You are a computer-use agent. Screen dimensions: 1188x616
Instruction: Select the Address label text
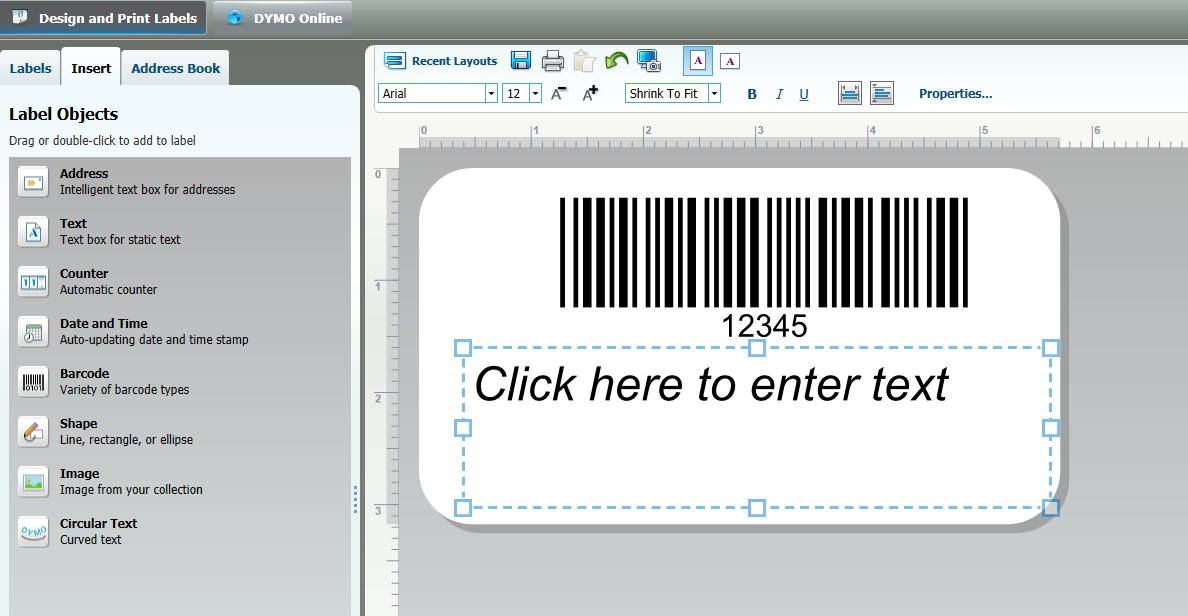pyautogui.click(x=84, y=174)
